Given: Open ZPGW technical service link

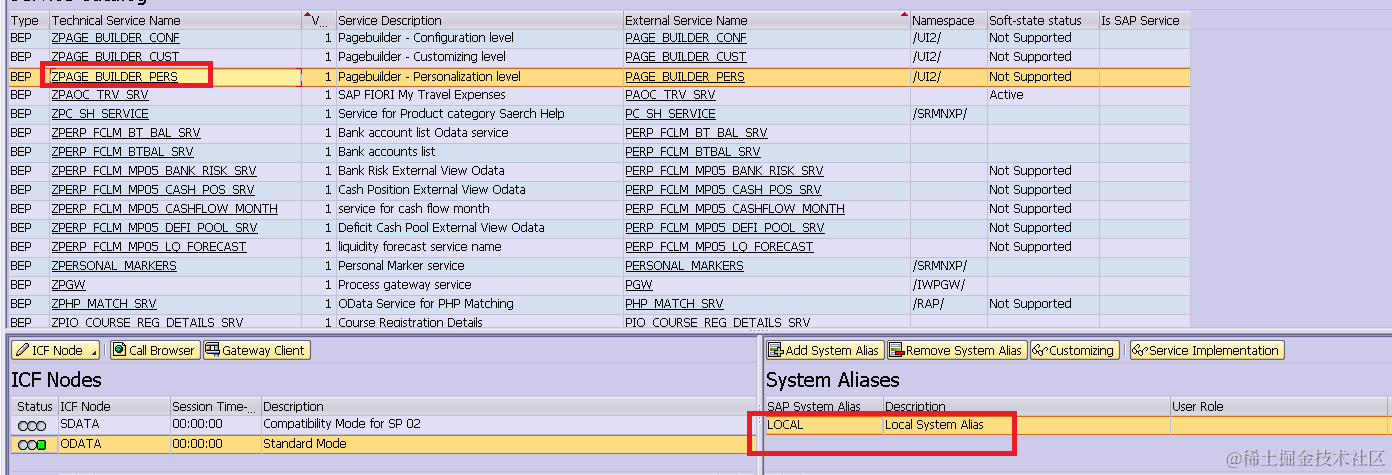Looking at the screenshot, I should pyautogui.click(x=68, y=285).
